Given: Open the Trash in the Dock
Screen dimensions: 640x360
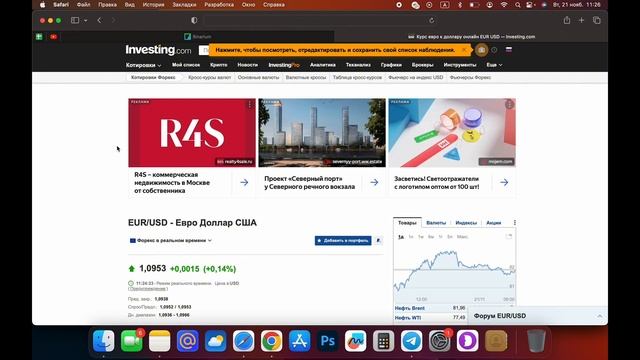Looking at the screenshot, I should pyautogui.click(x=536, y=340).
